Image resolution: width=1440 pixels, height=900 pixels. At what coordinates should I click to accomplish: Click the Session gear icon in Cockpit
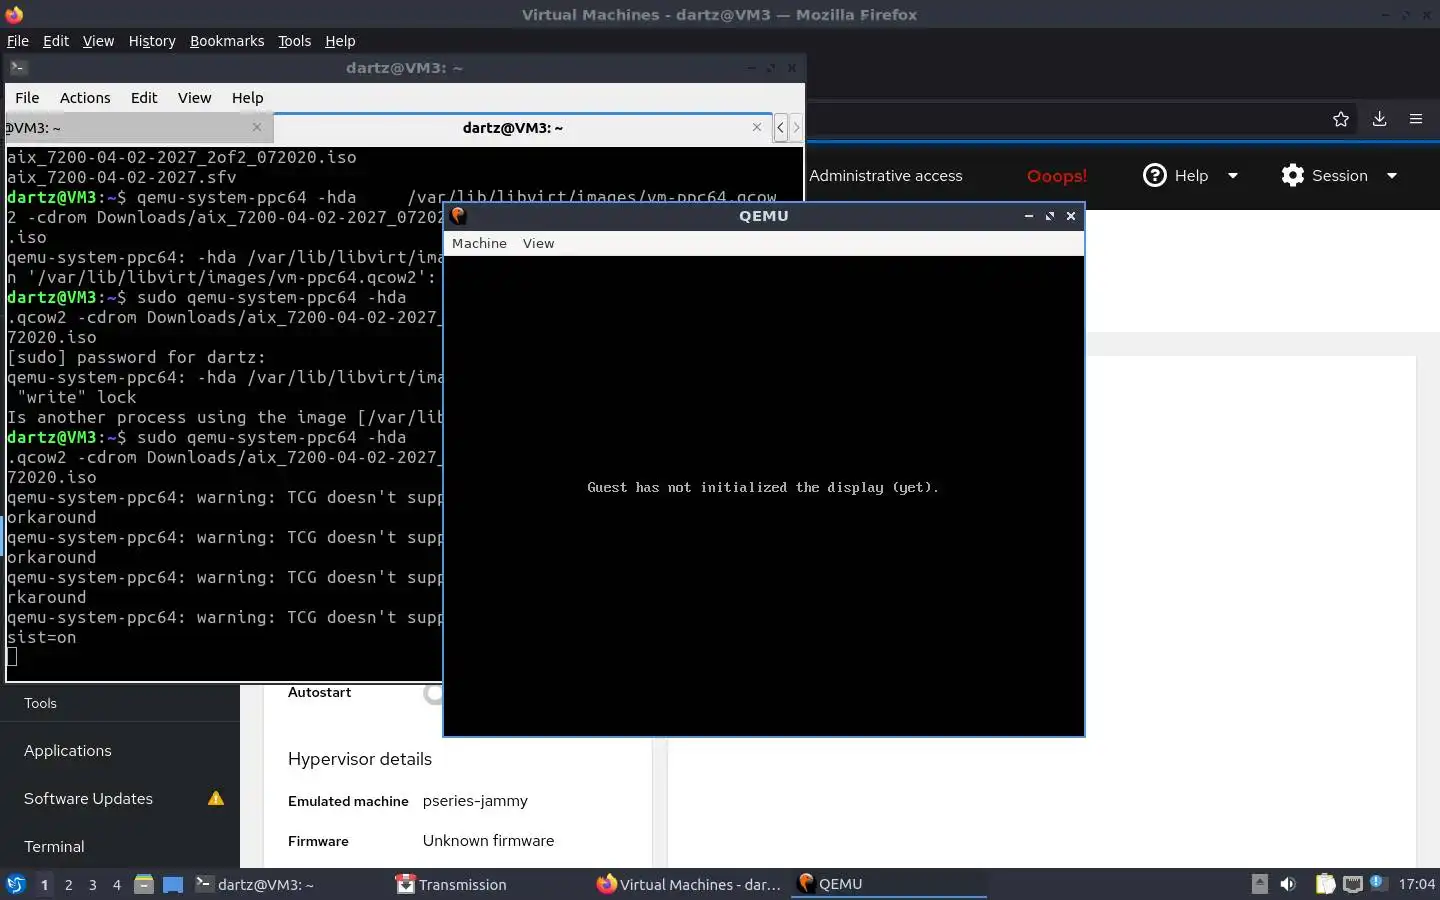point(1293,175)
